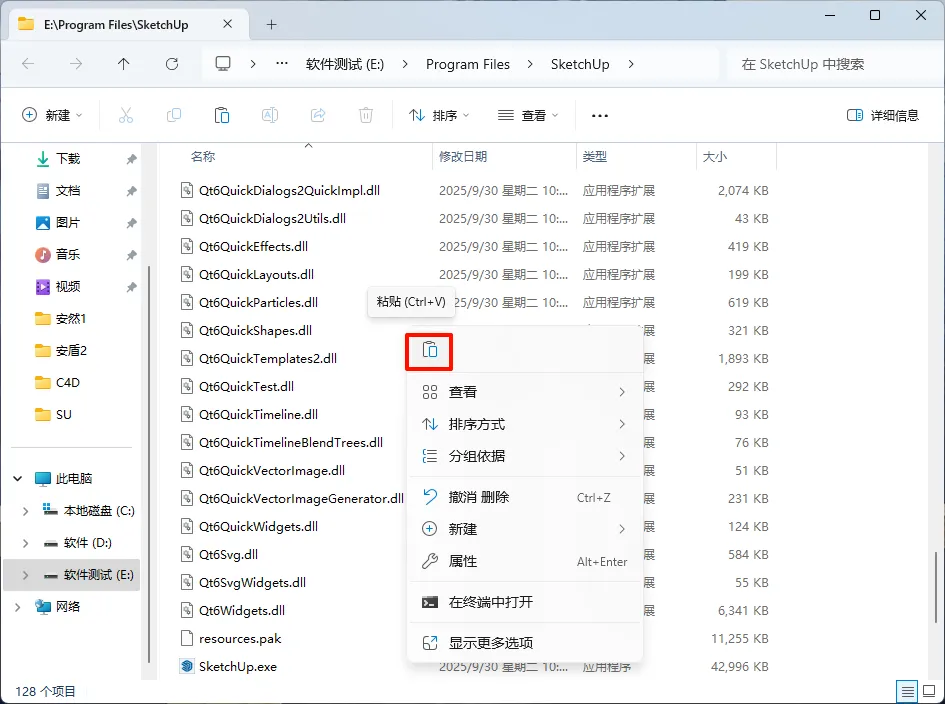This screenshot has height=704, width=945.
Task: Unpin 文档 using its pin icon
Action: pyautogui.click(x=131, y=191)
